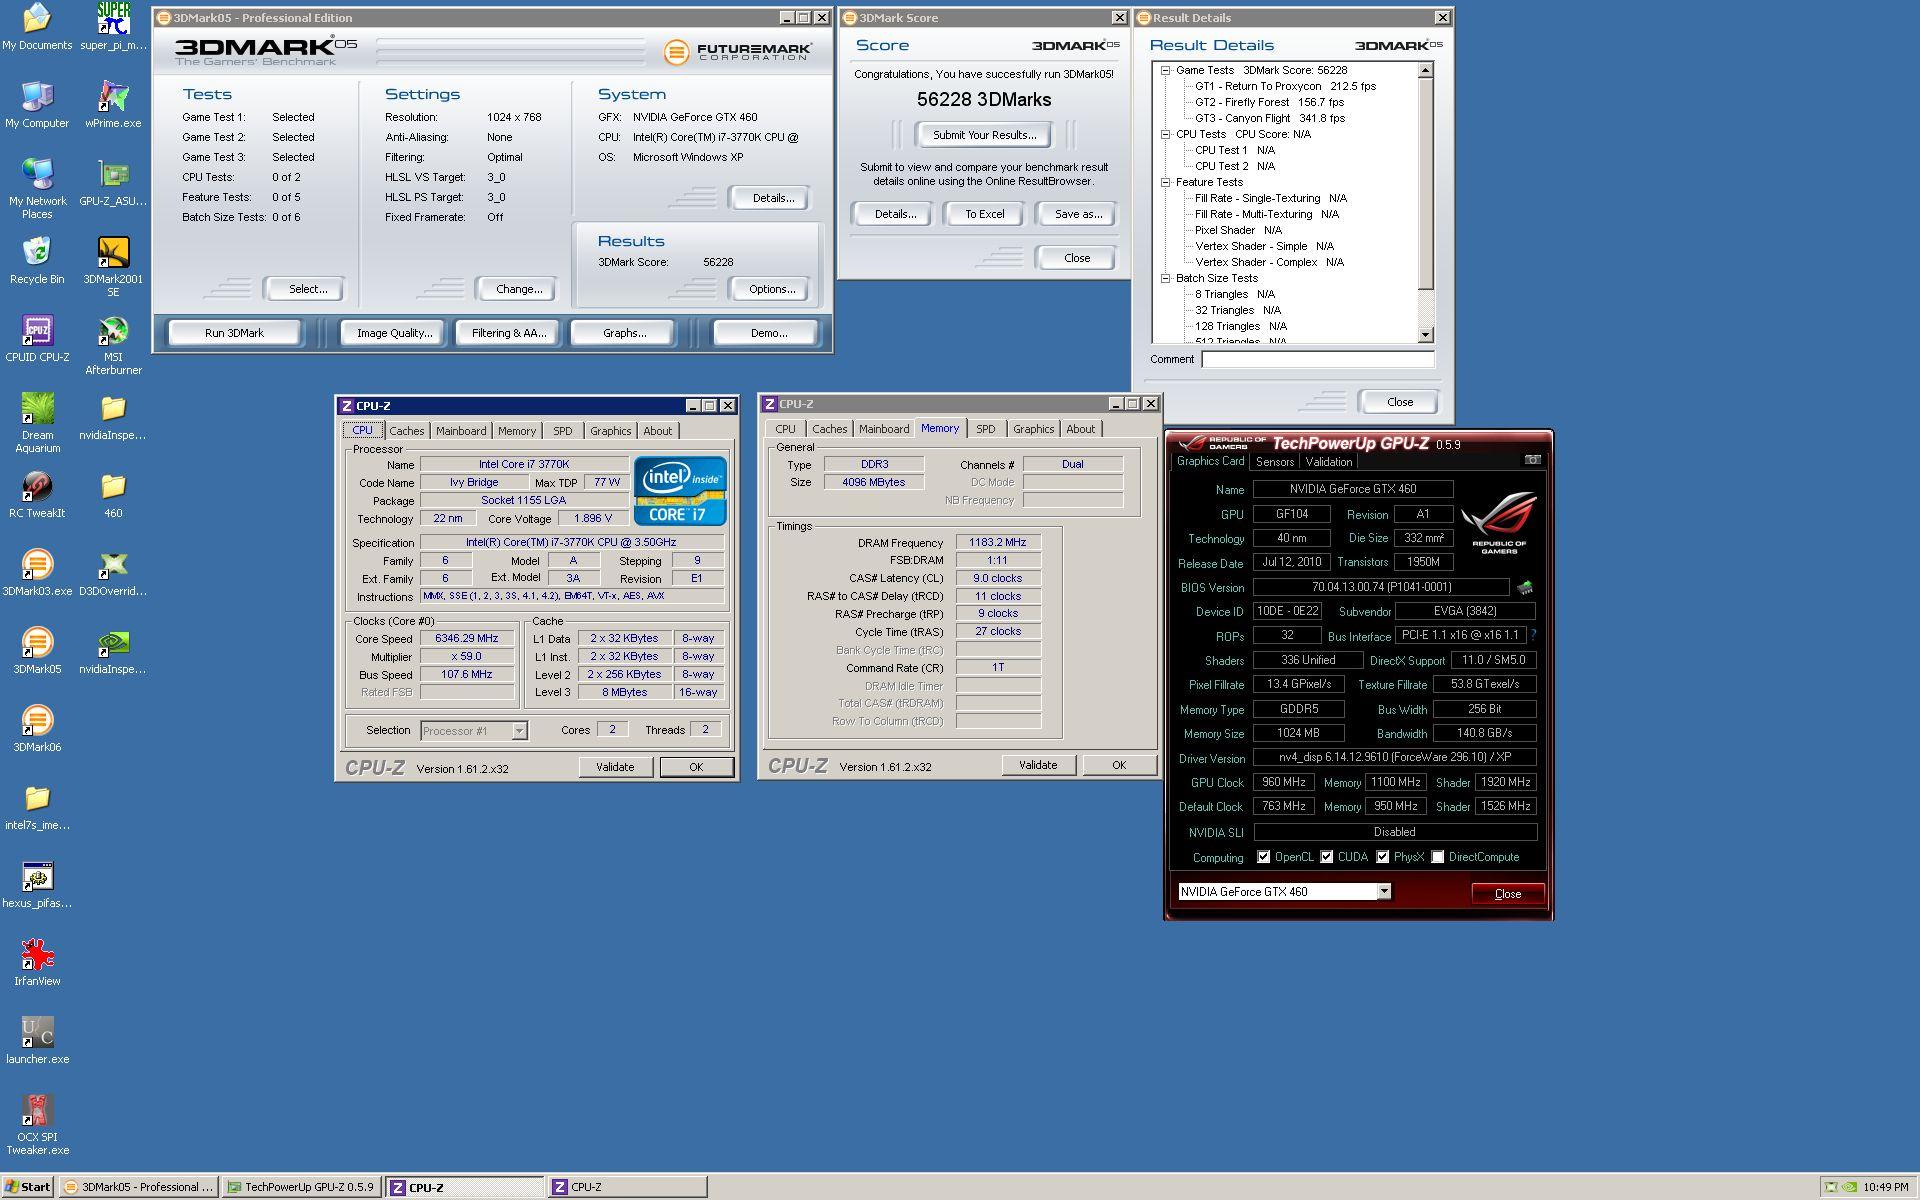1920x1200 pixels.
Task: Open MSI Afterburner desktop shortcut
Action: pos(113,346)
